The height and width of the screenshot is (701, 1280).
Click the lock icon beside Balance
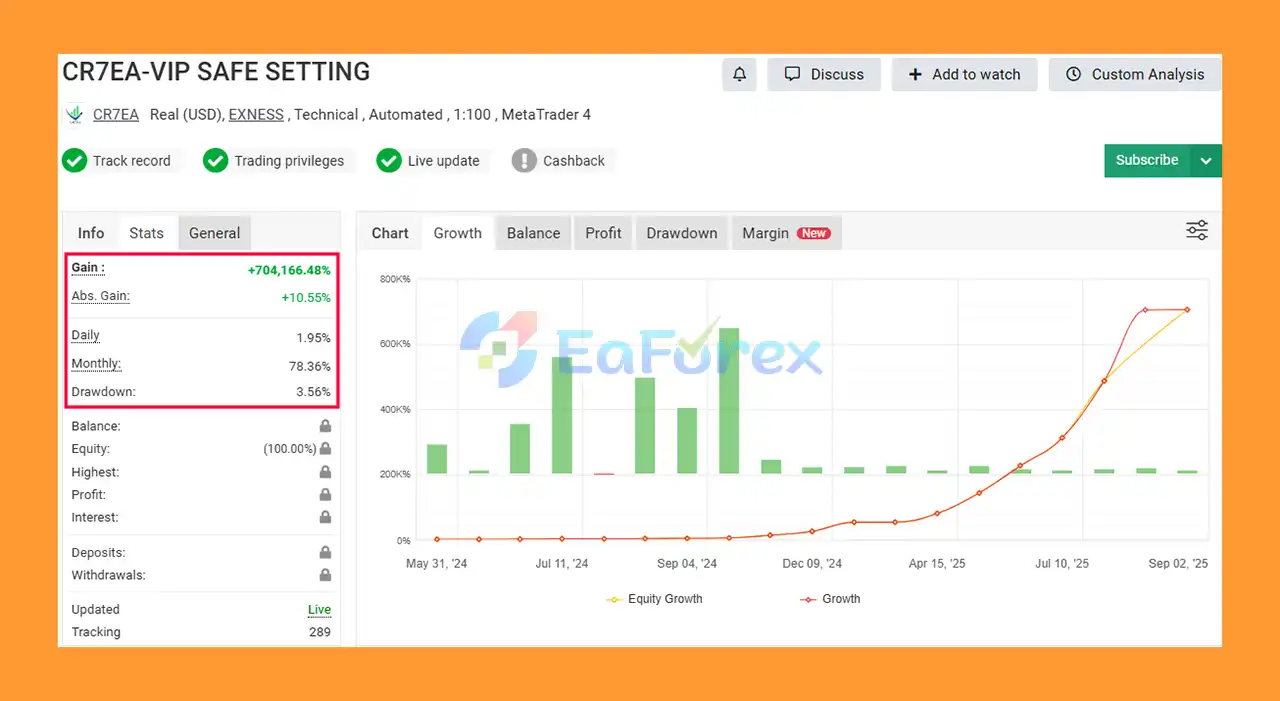coord(325,426)
